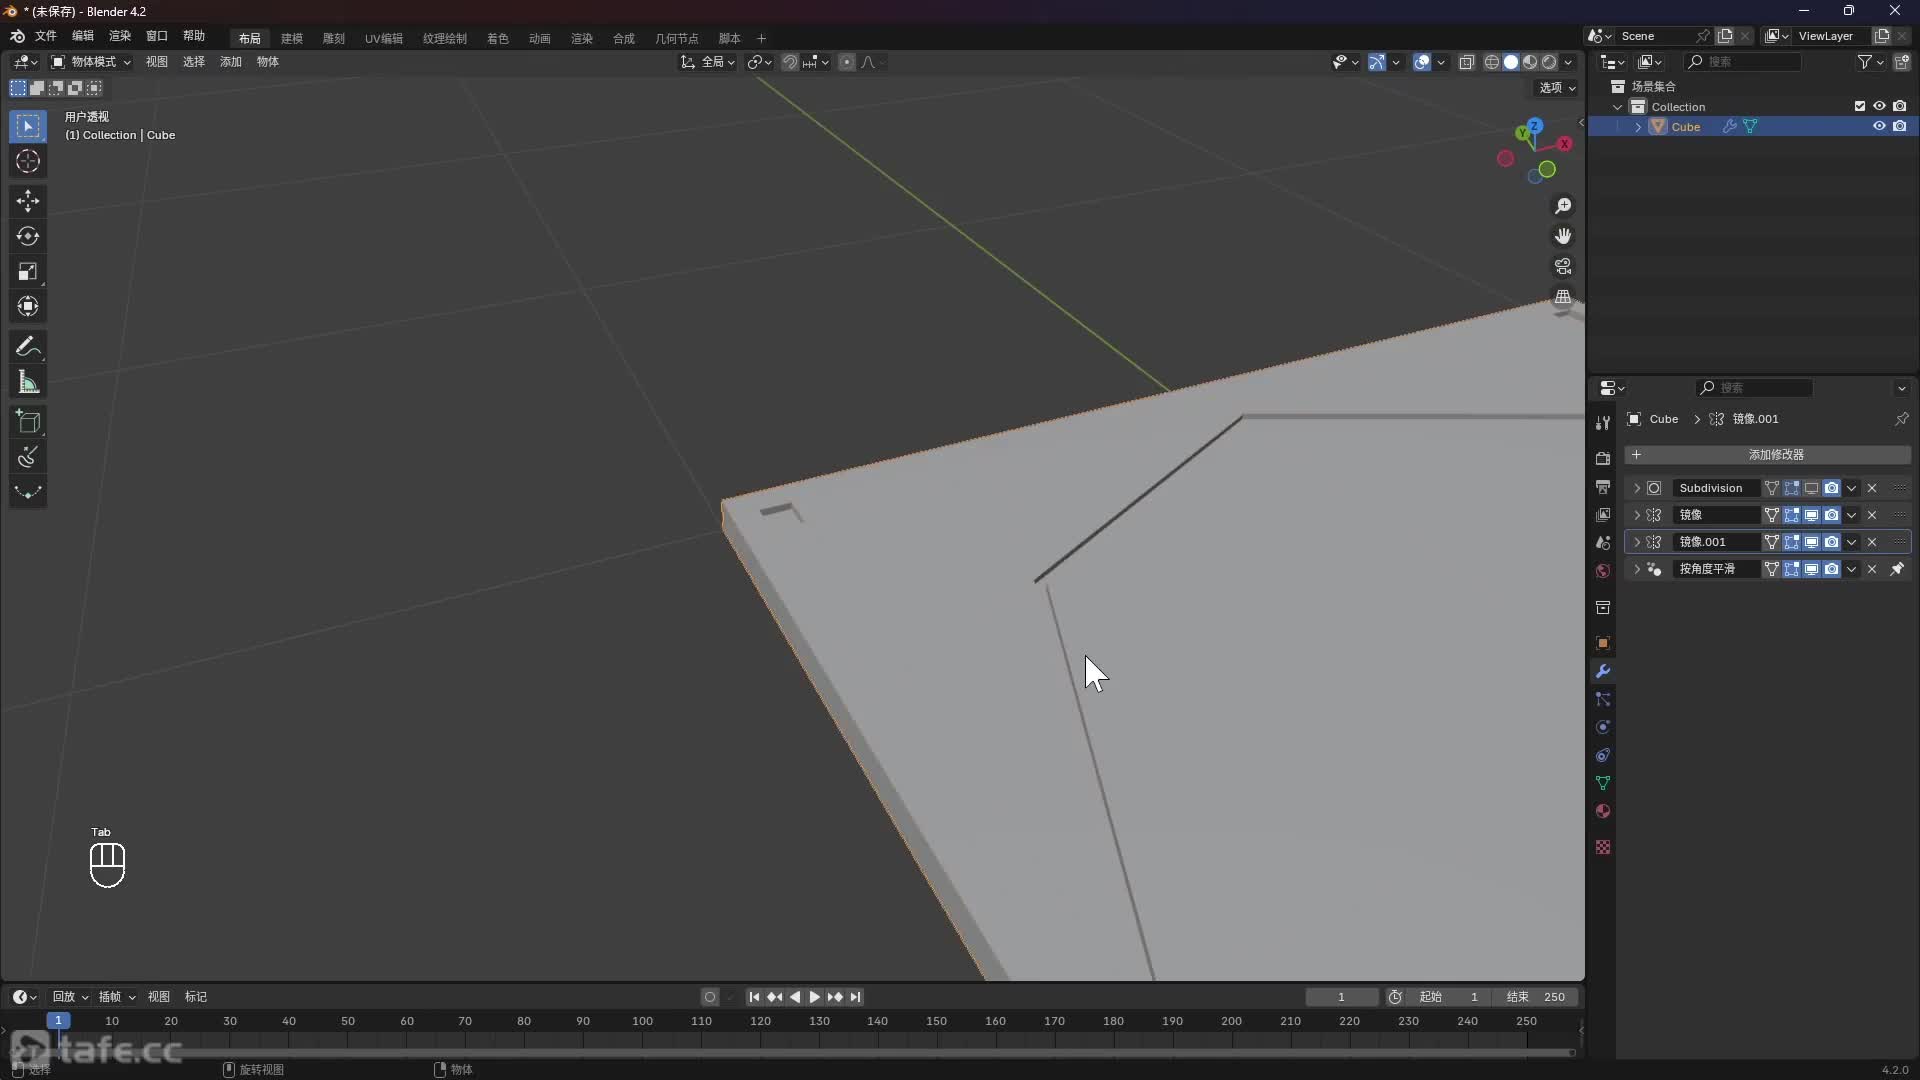Toggle X-ray view in header

click(x=1467, y=62)
